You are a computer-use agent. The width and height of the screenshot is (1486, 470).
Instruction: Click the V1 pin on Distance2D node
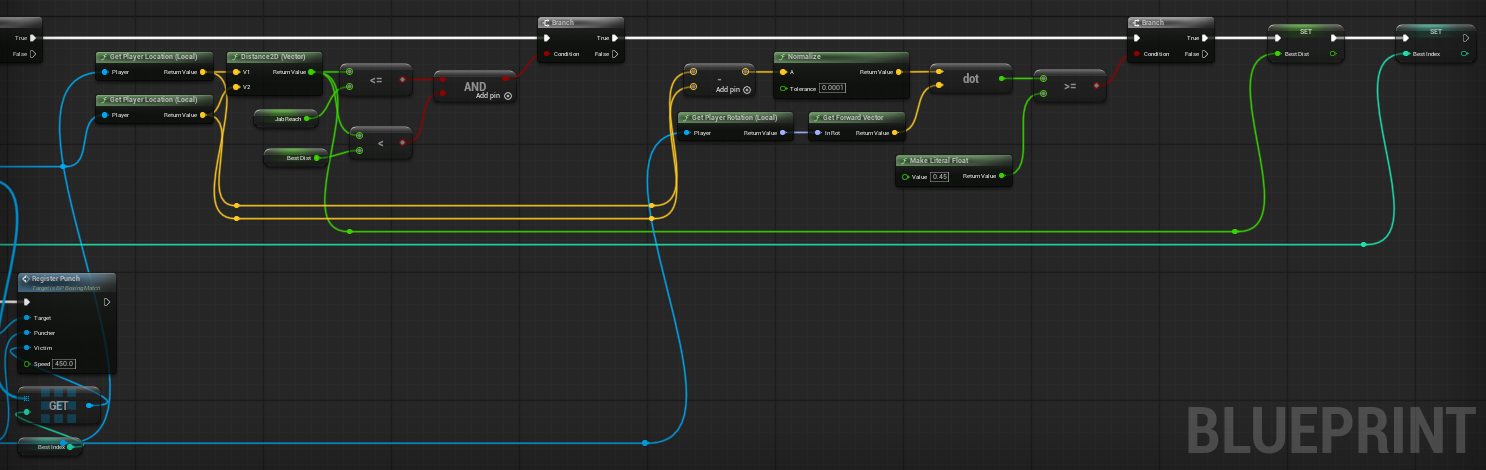click(236, 72)
